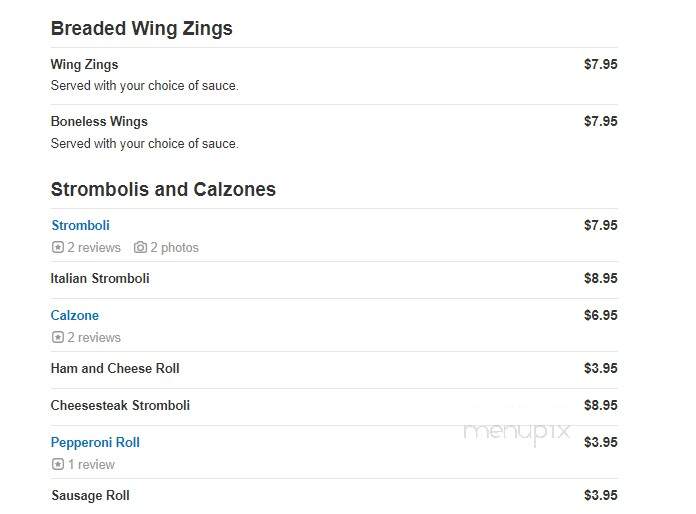Select the Boneless Wings item name

point(99,121)
